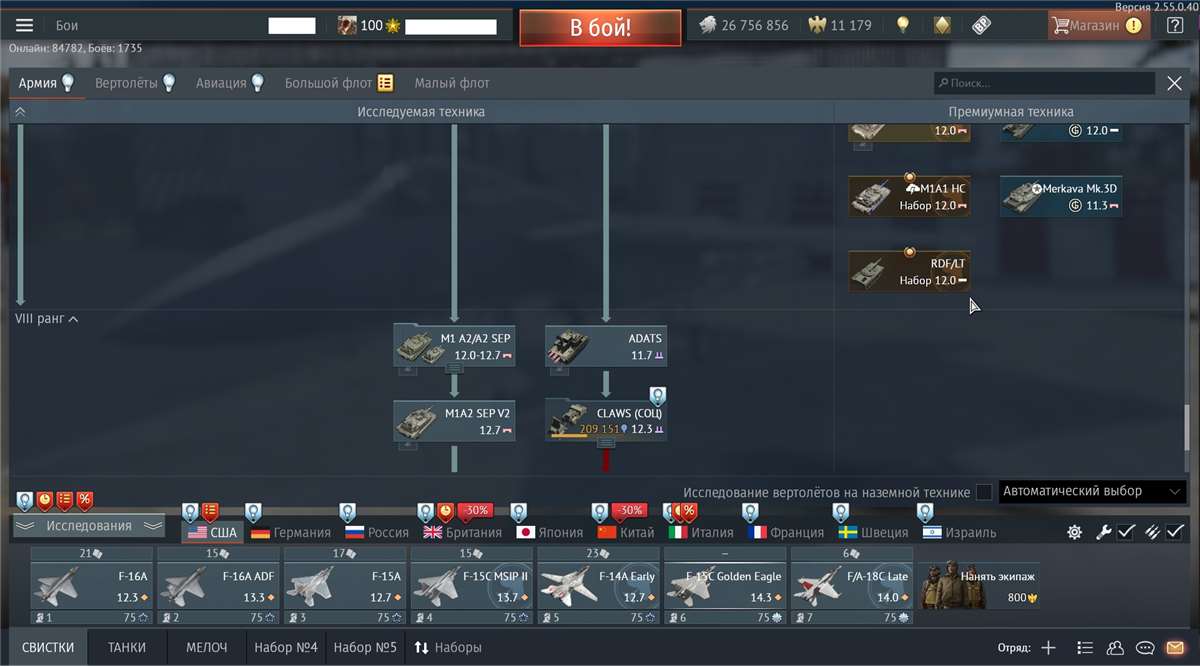The width and height of the screenshot is (1200, 666).
Task: Click the golden eagles currency icon
Action: click(815, 26)
